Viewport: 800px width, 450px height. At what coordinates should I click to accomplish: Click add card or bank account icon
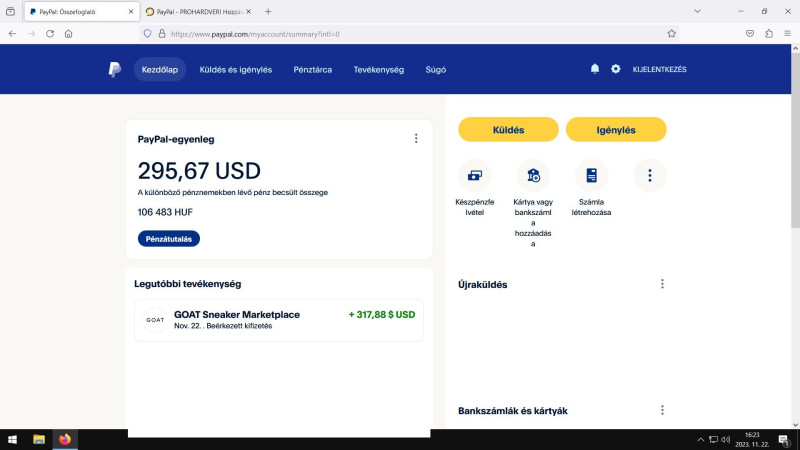point(533,176)
